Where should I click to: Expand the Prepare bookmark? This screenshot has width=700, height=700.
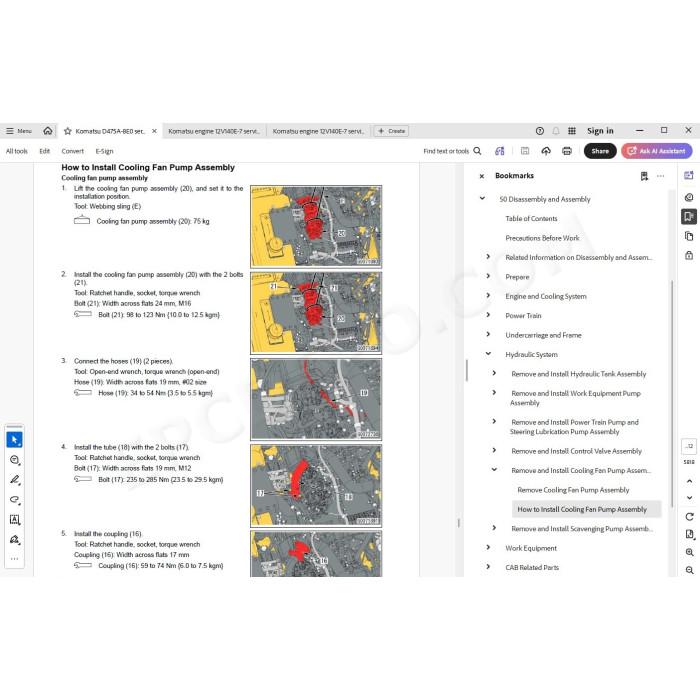(x=488, y=276)
